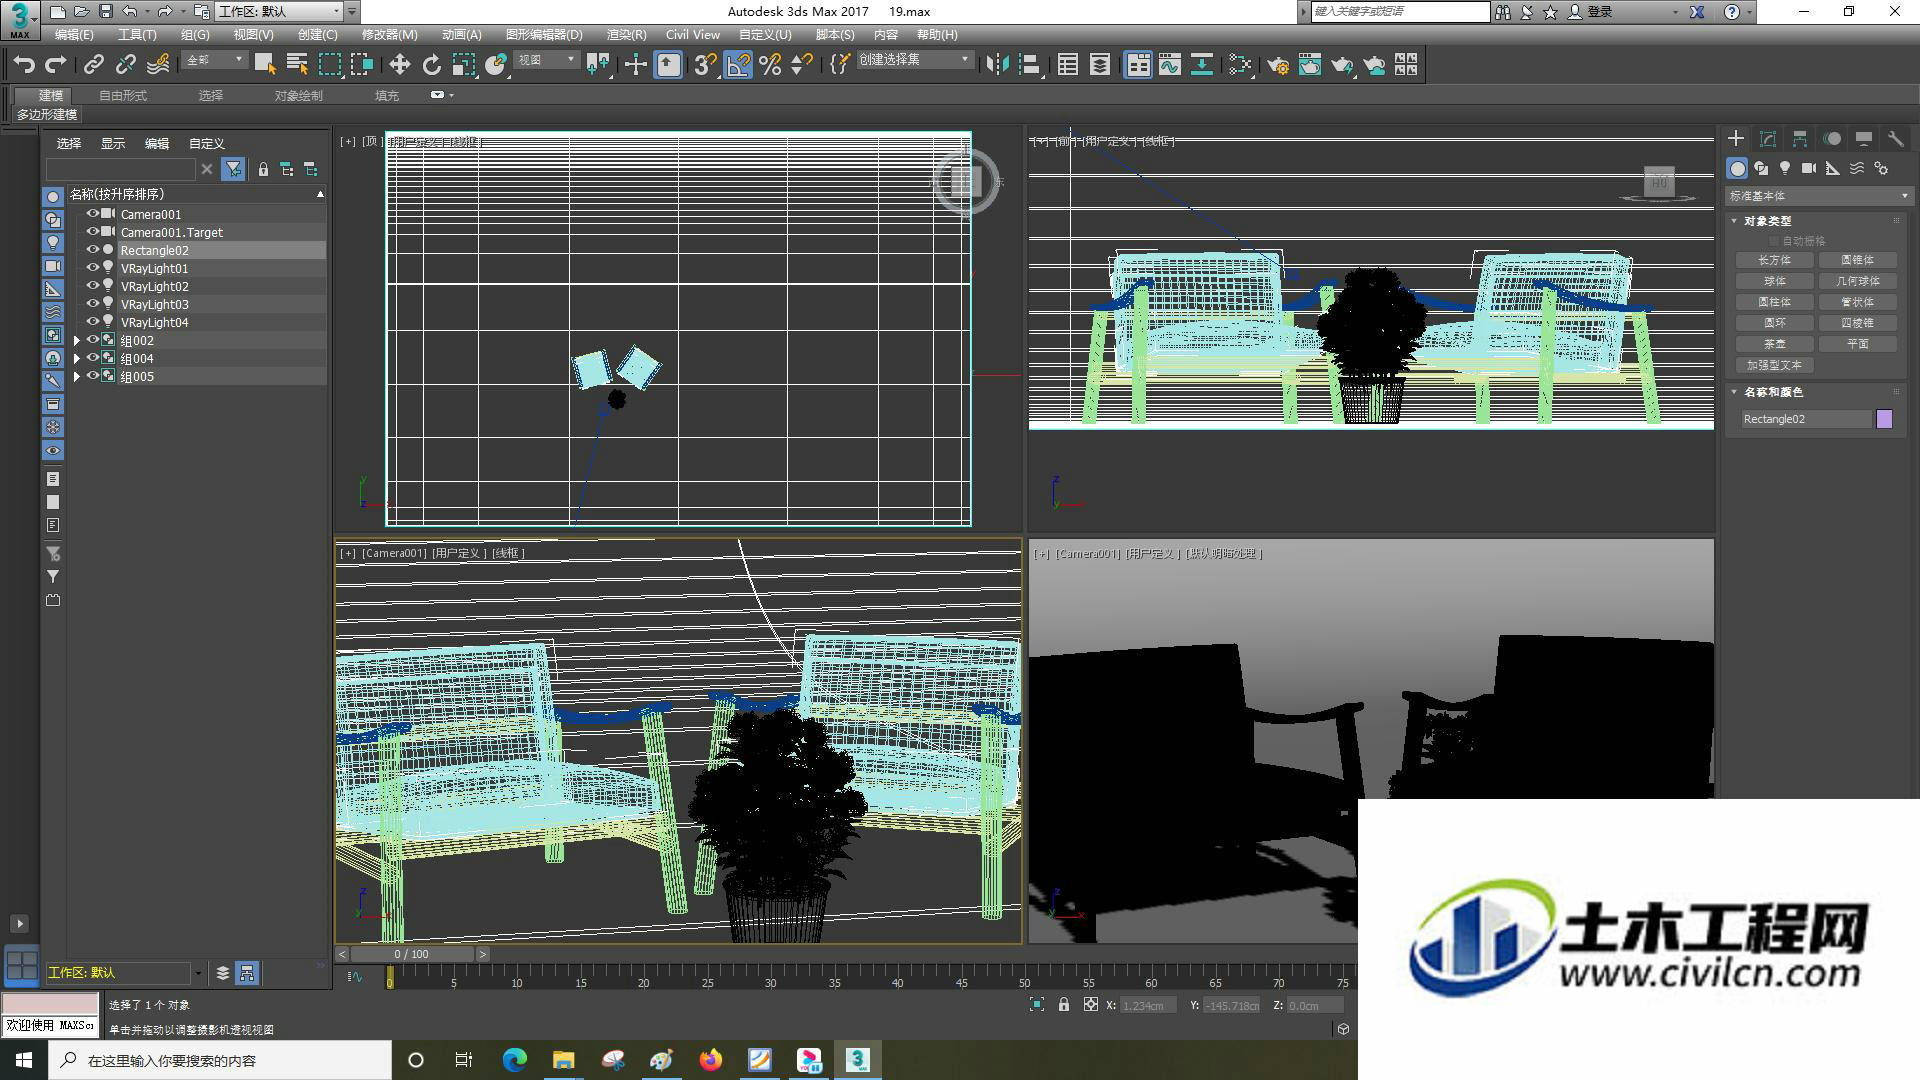Open Select by Name dialog icon
Screen dimensions: 1920x1080
coord(297,65)
